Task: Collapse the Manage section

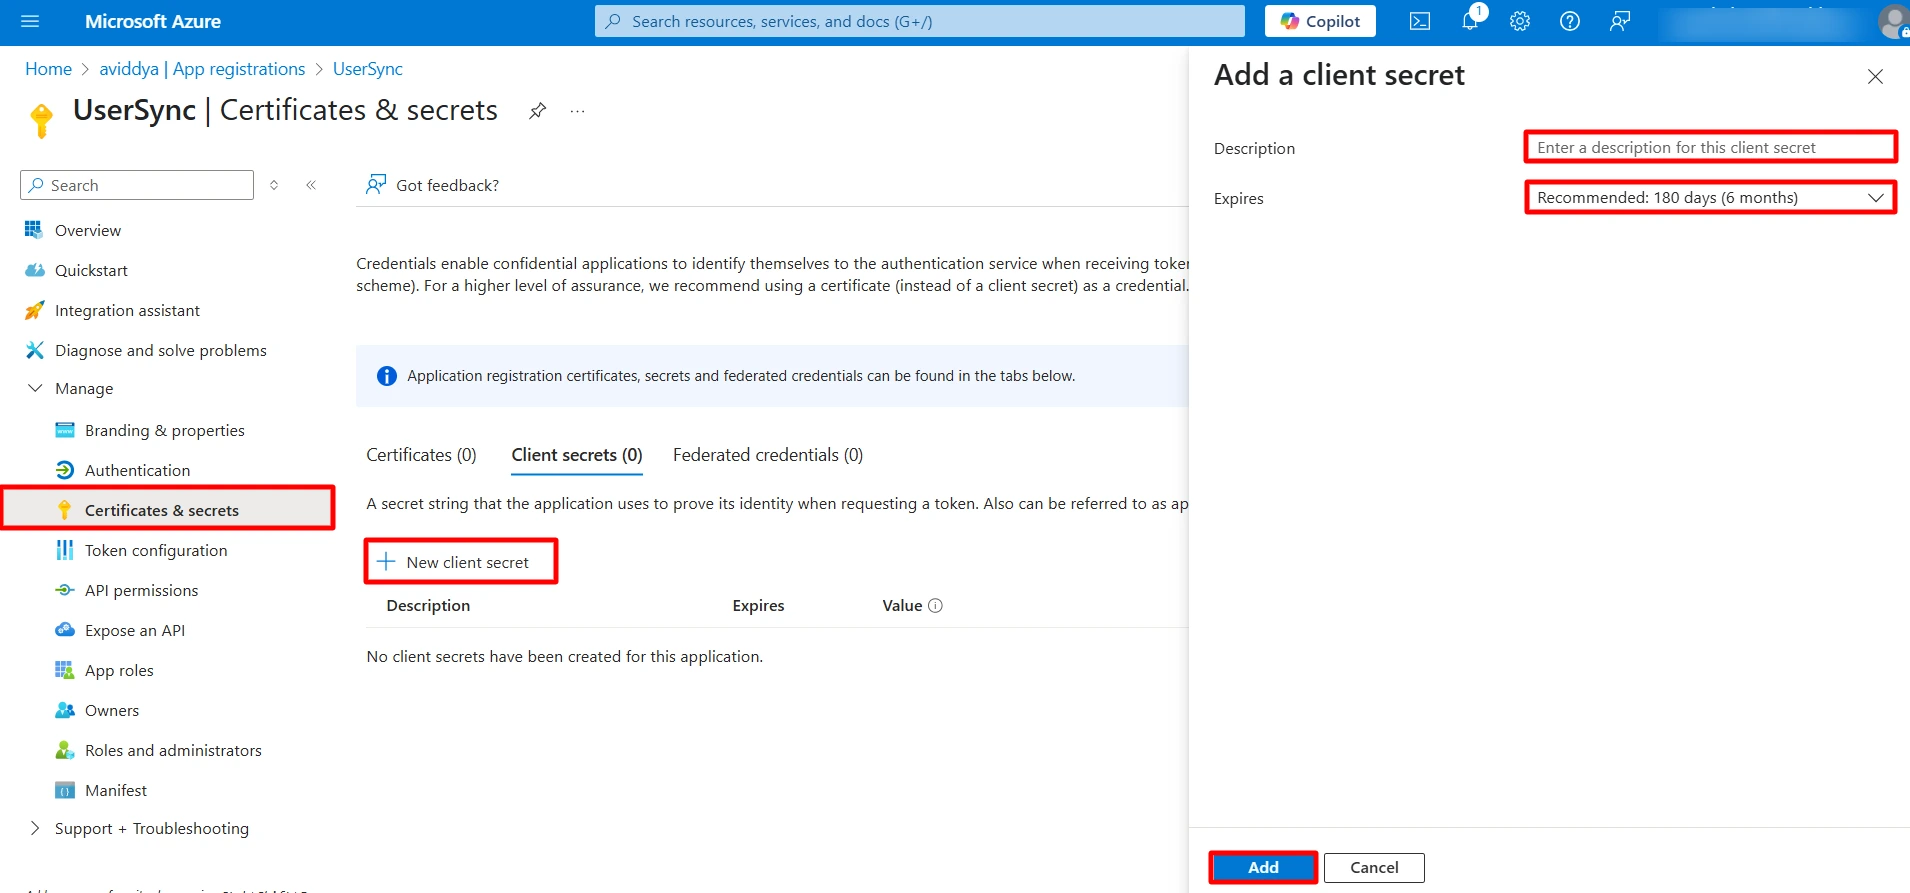Action: pyautogui.click(x=35, y=388)
